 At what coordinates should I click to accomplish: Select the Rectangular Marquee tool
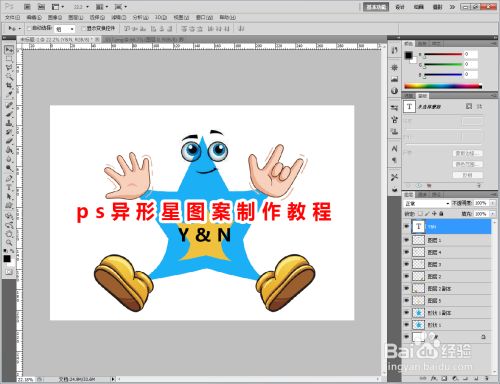point(9,59)
